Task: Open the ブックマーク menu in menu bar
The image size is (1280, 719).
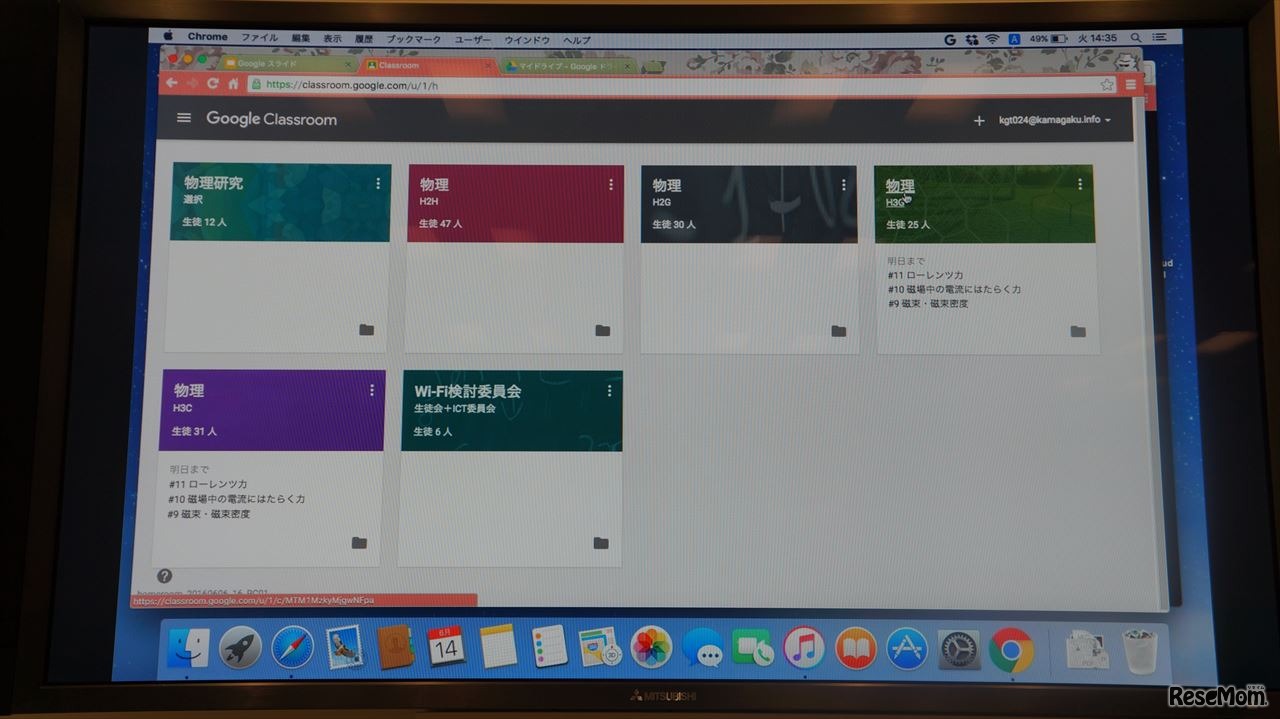Action: click(x=413, y=39)
